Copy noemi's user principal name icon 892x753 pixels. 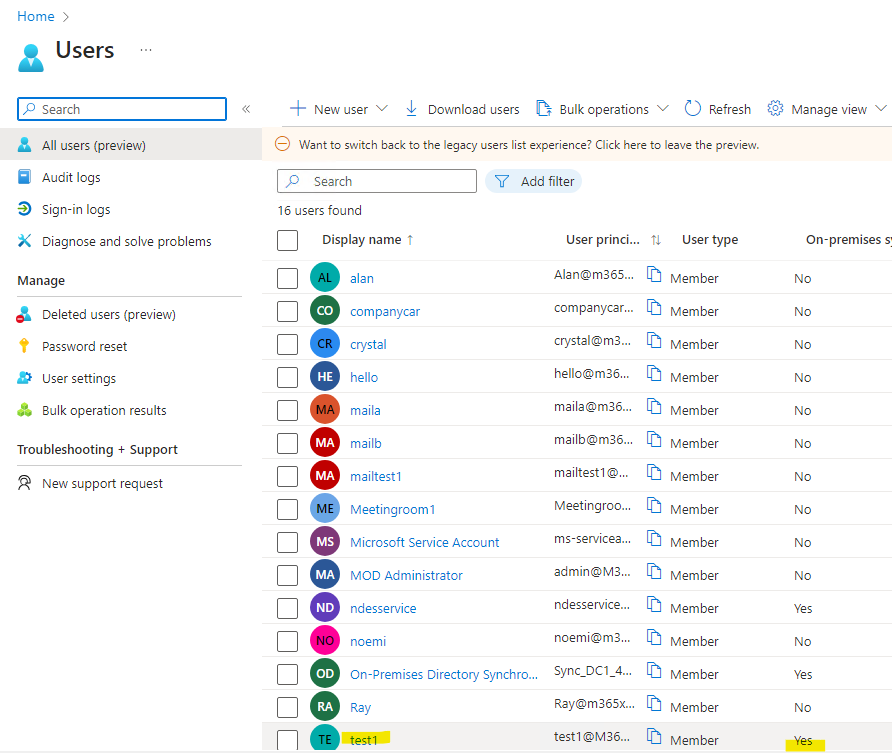654,637
